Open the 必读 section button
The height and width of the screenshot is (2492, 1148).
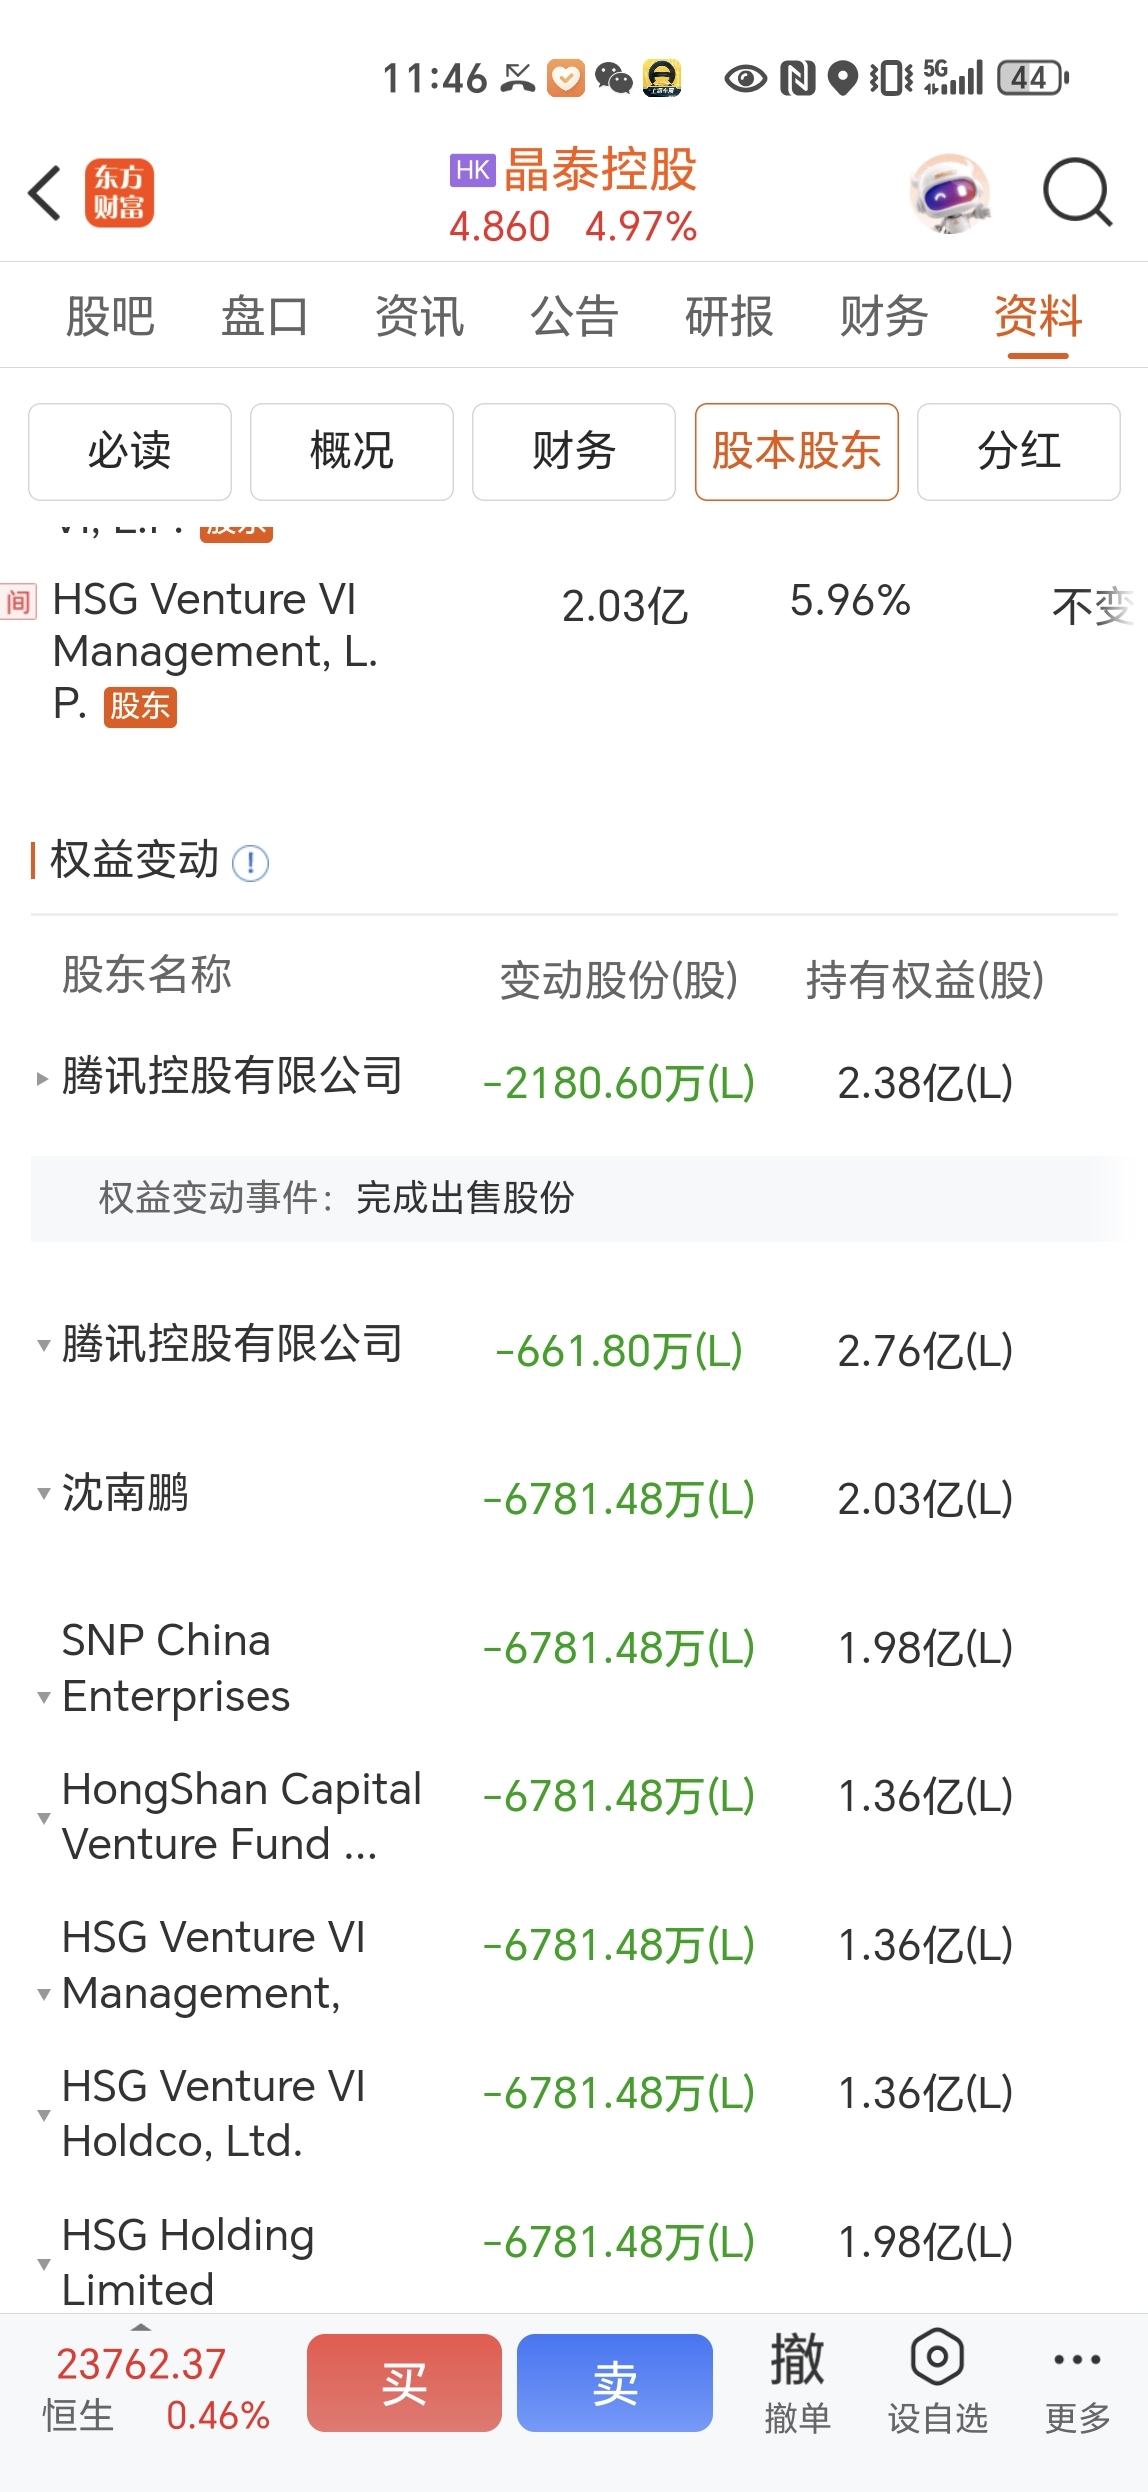[x=130, y=452]
